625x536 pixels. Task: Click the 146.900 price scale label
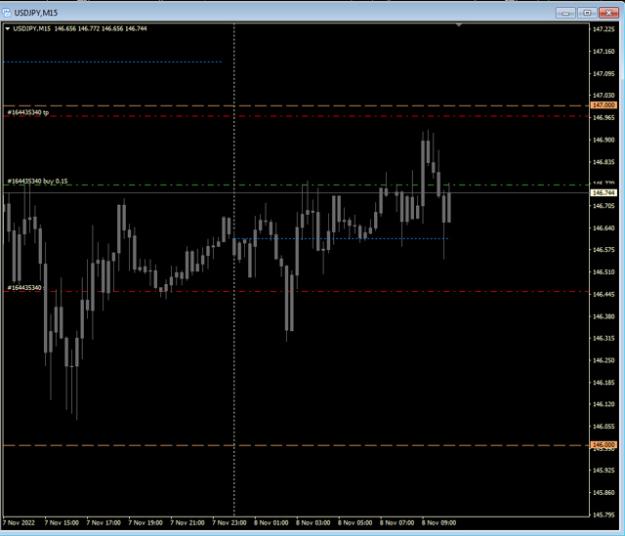tap(603, 140)
